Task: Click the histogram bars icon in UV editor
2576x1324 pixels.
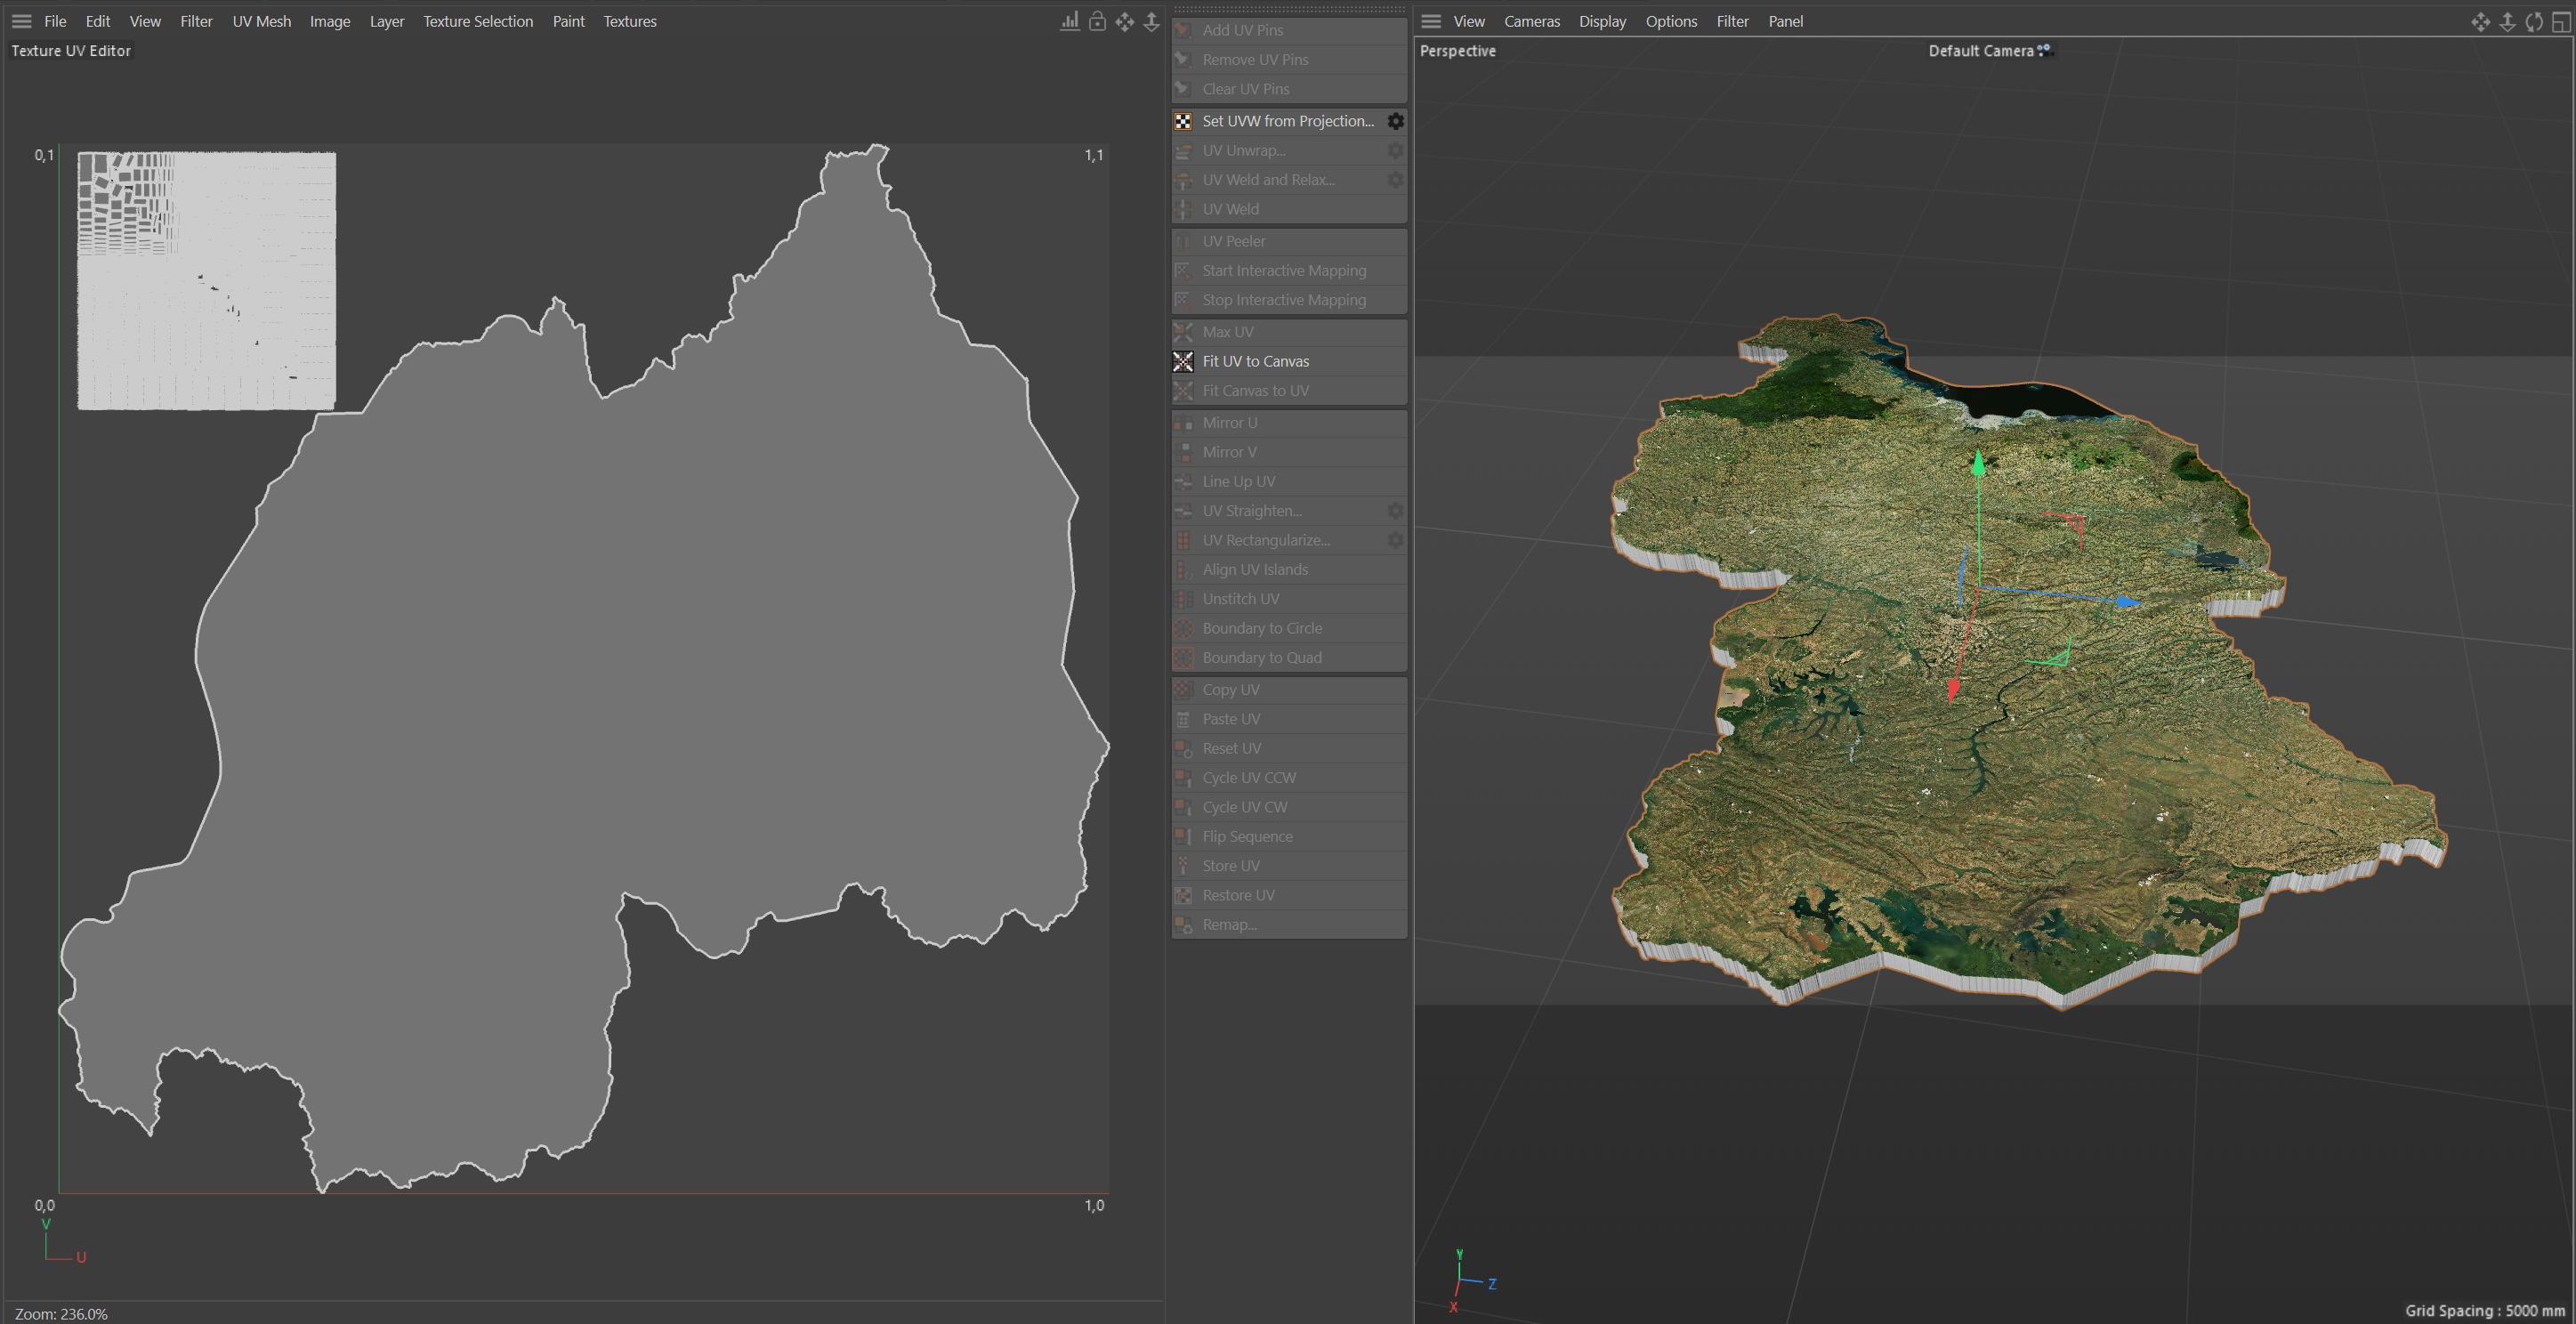Action: (1069, 21)
